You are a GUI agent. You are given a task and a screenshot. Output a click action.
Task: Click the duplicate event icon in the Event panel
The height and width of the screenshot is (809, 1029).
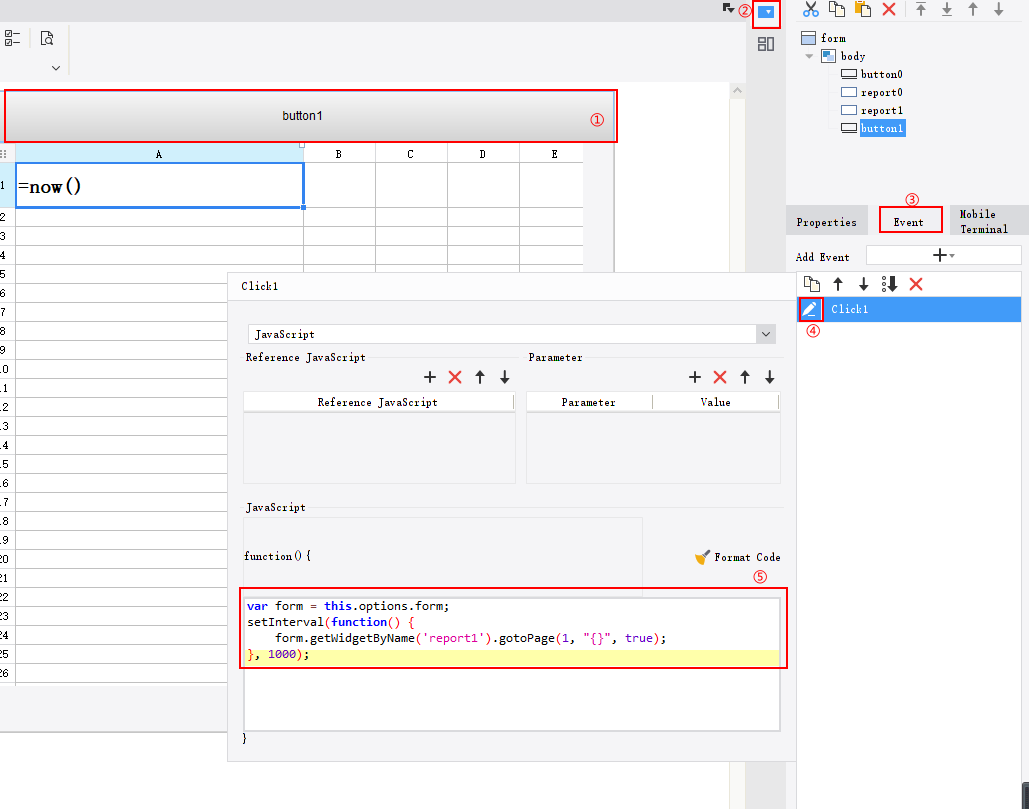tap(812, 284)
